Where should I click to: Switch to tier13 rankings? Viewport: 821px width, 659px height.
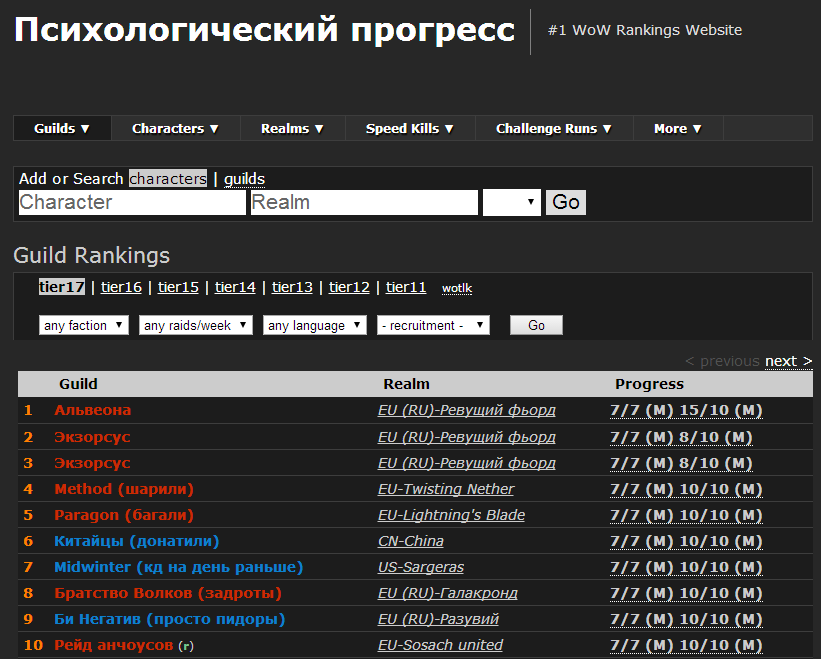click(292, 287)
